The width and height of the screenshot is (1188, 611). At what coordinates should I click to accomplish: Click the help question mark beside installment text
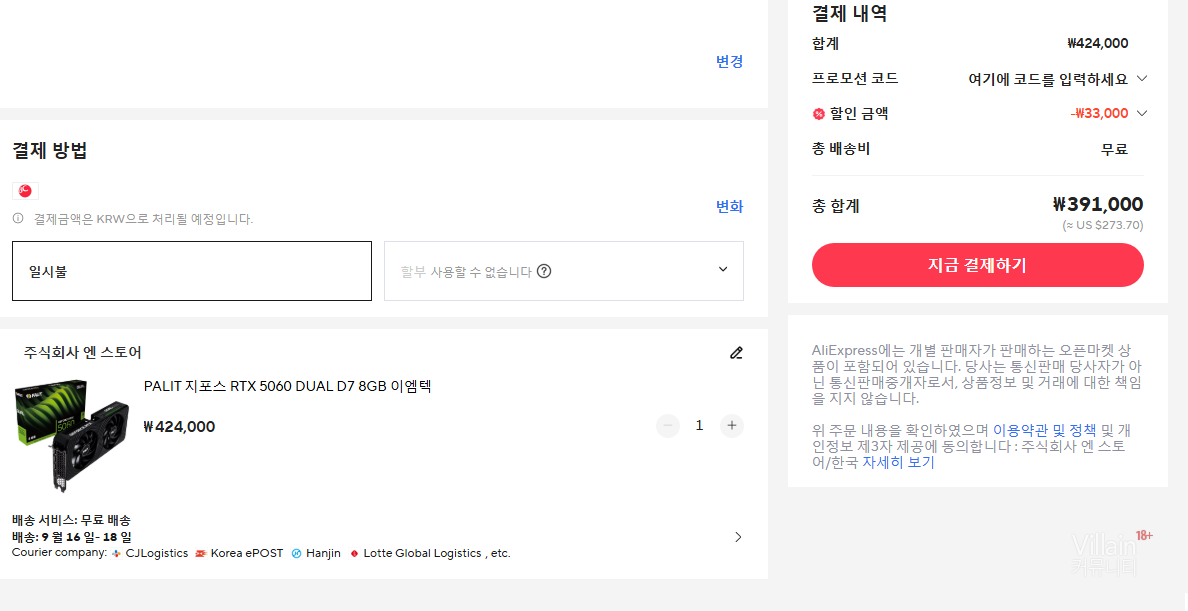[544, 271]
